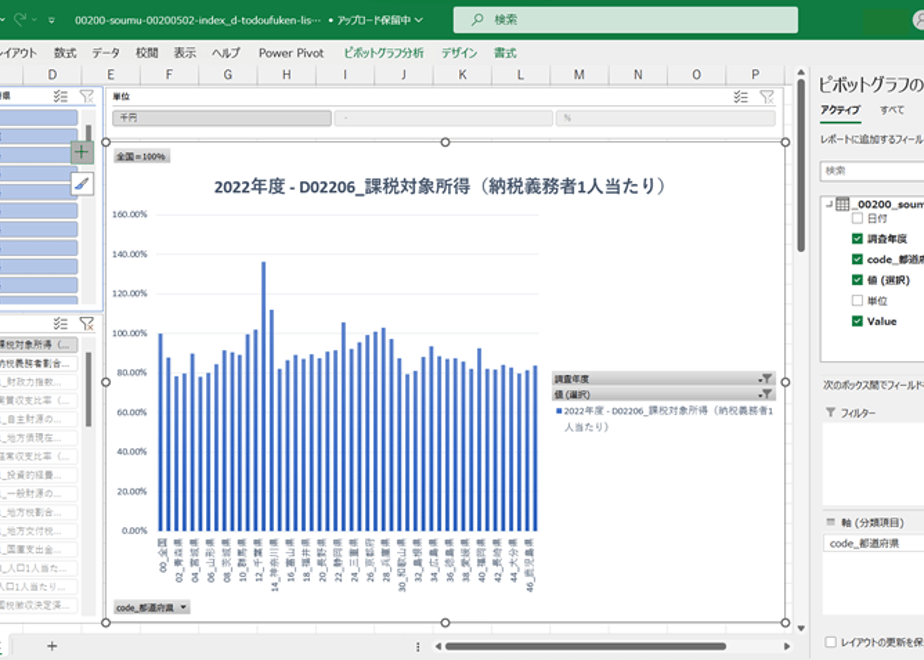Open the デザイン ribbon tab

459,53
